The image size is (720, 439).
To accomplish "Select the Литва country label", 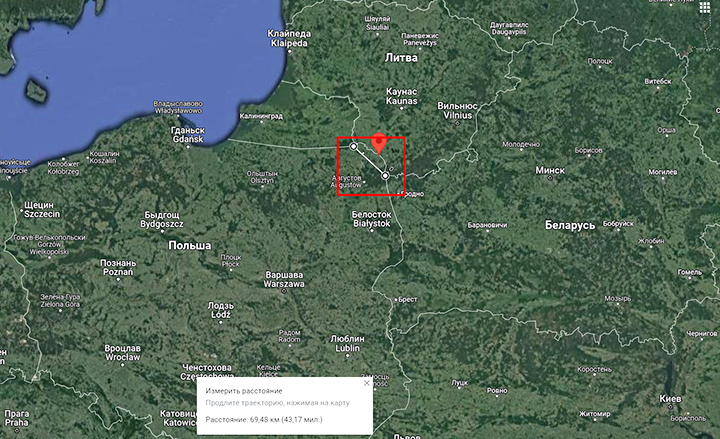I will 401,59.
